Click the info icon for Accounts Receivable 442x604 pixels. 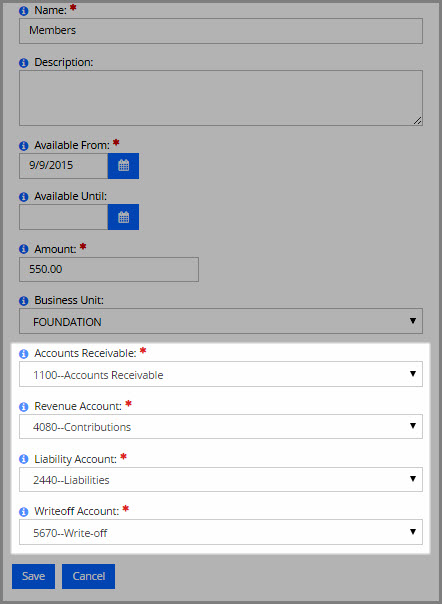click(24, 354)
